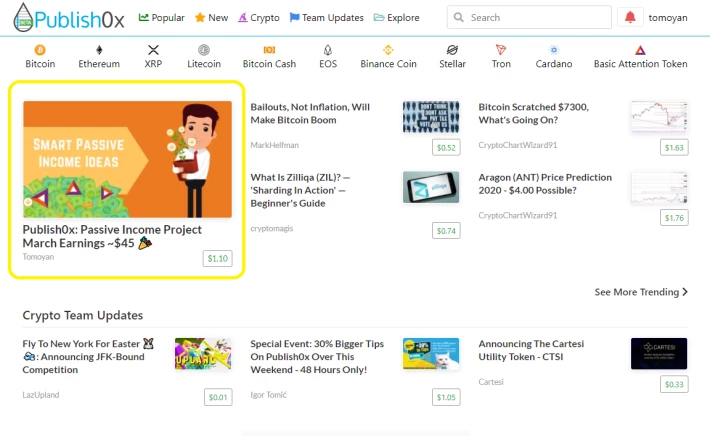710x436 pixels.
Task: Click the Cardano icon
Action: click(x=554, y=49)
